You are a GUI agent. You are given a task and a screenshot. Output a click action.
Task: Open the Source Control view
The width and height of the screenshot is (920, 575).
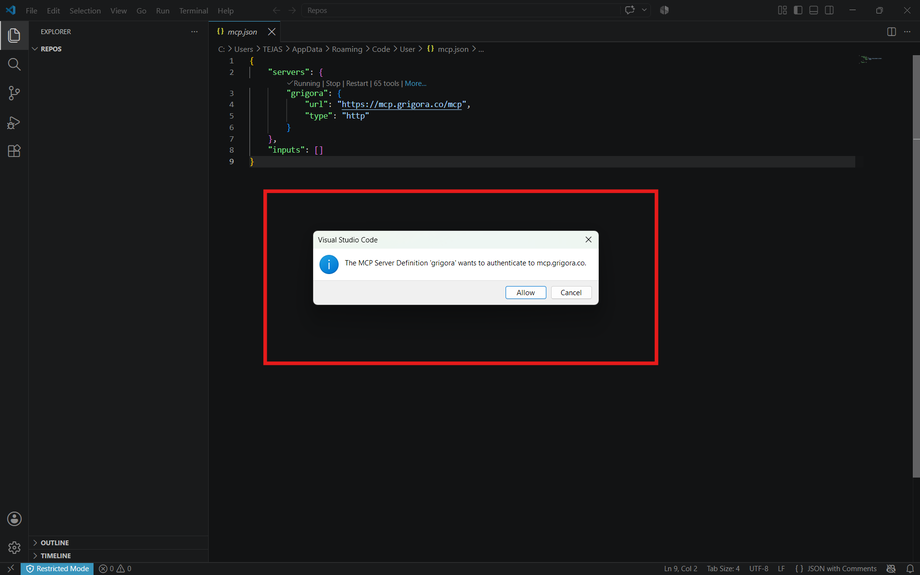pos(14,93)
